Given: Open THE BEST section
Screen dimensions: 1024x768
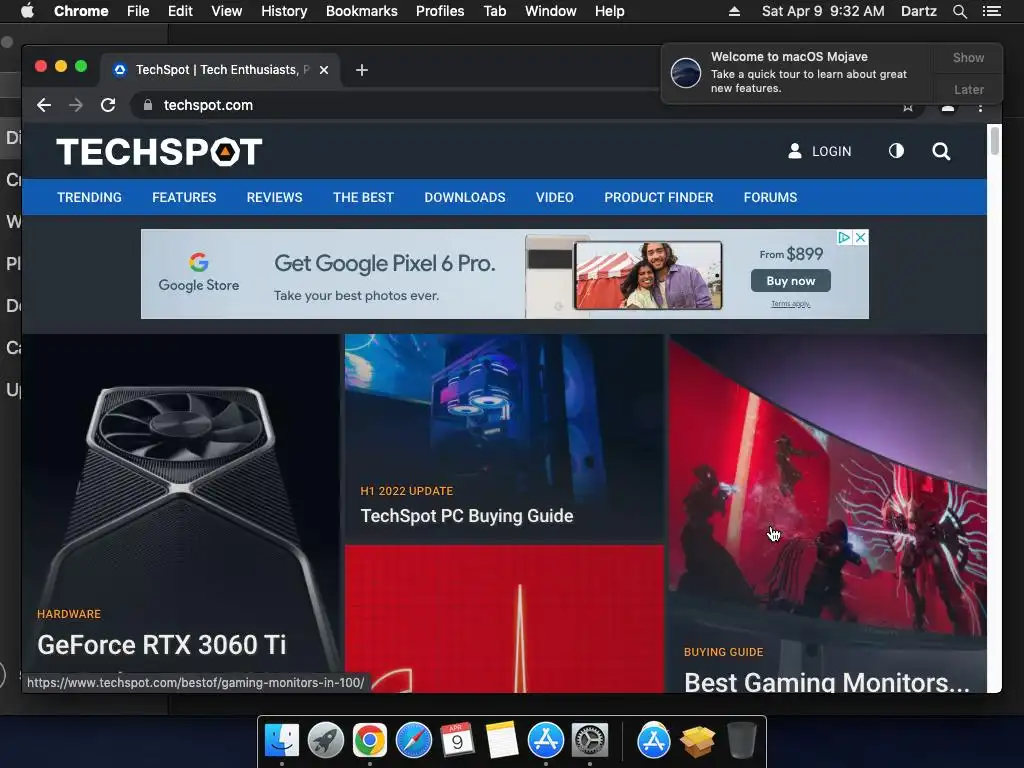Looking at the screenshot, I should 363,197.
